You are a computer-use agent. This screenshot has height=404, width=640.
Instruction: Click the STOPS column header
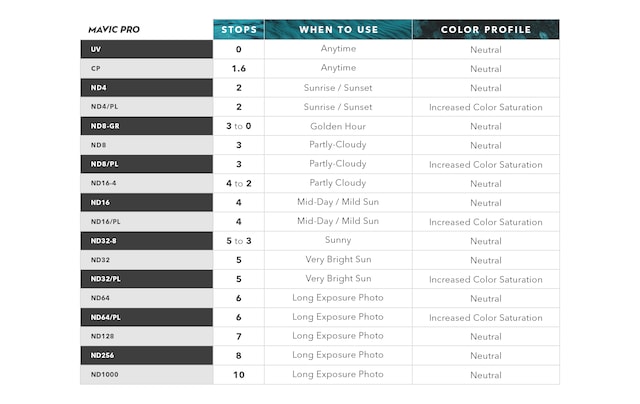238,29
